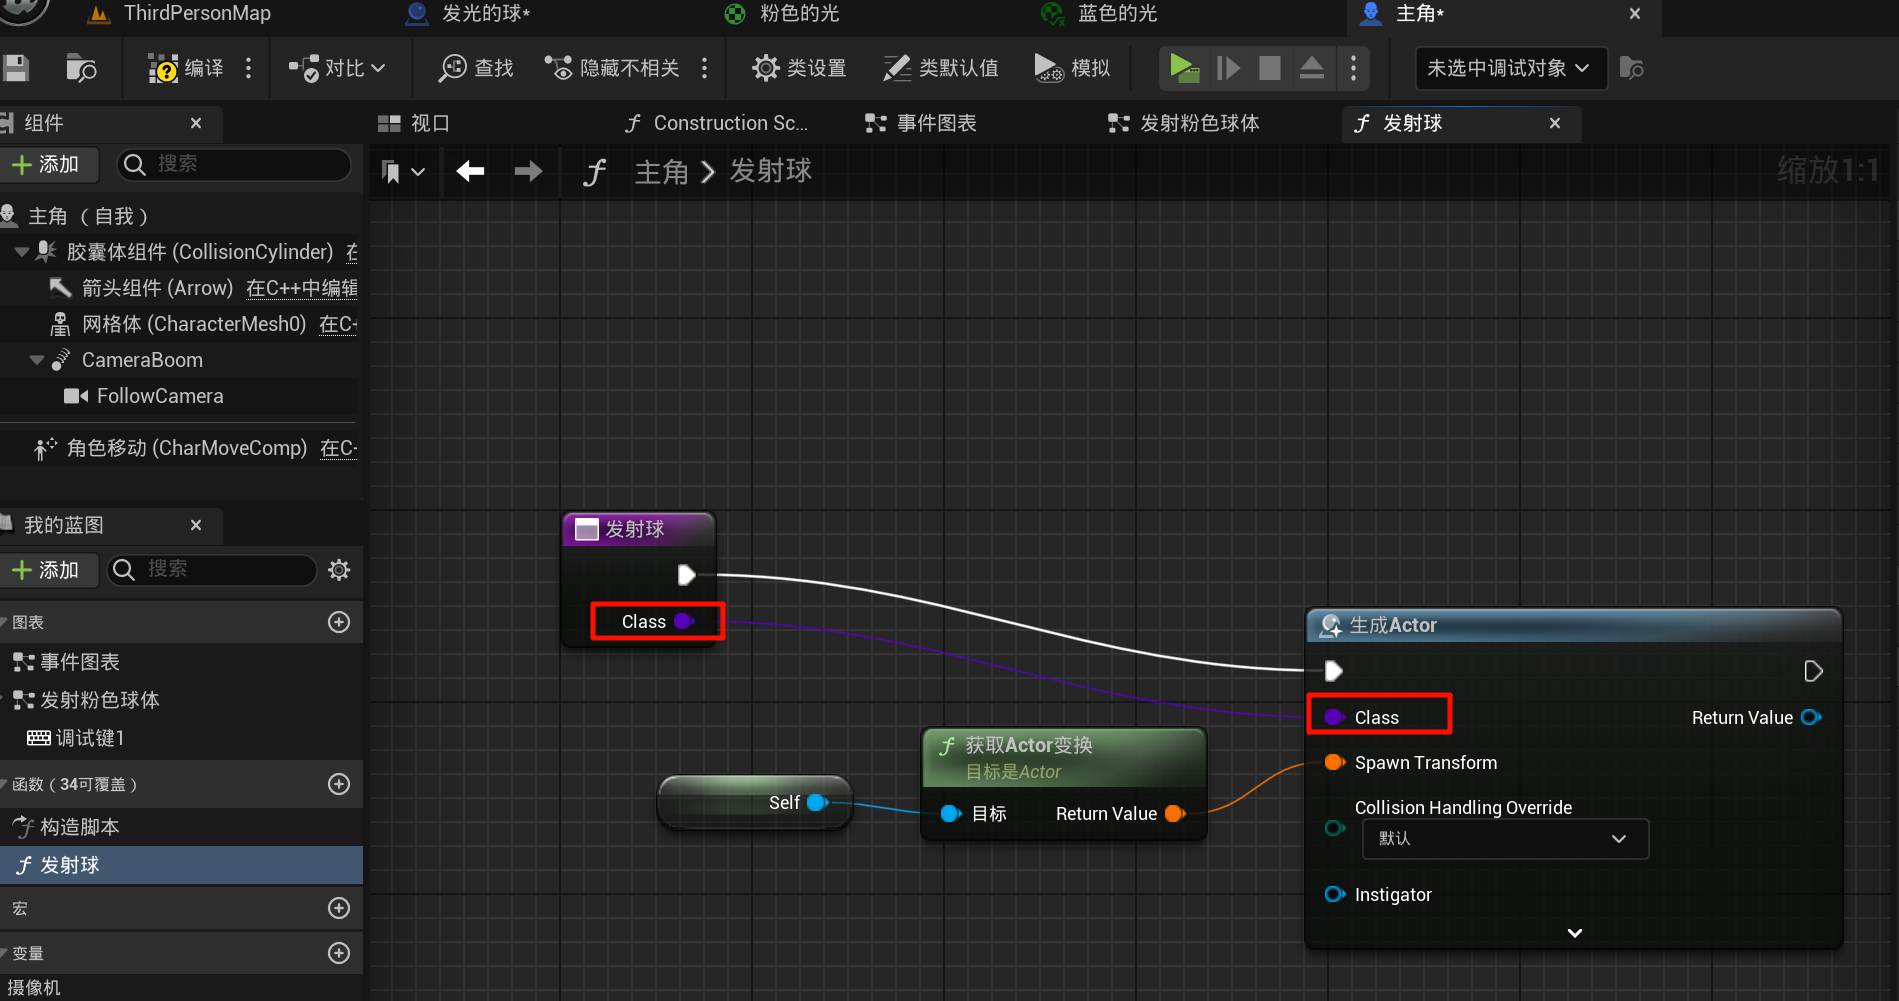Open the debug object selector dropdown
Image resolution: width=1899 pixels, height=1001 pixels.
pos(1509,68)
